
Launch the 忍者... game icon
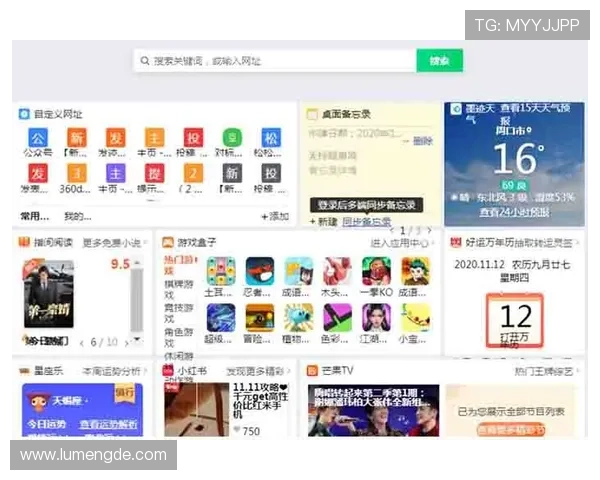point(259,271)
